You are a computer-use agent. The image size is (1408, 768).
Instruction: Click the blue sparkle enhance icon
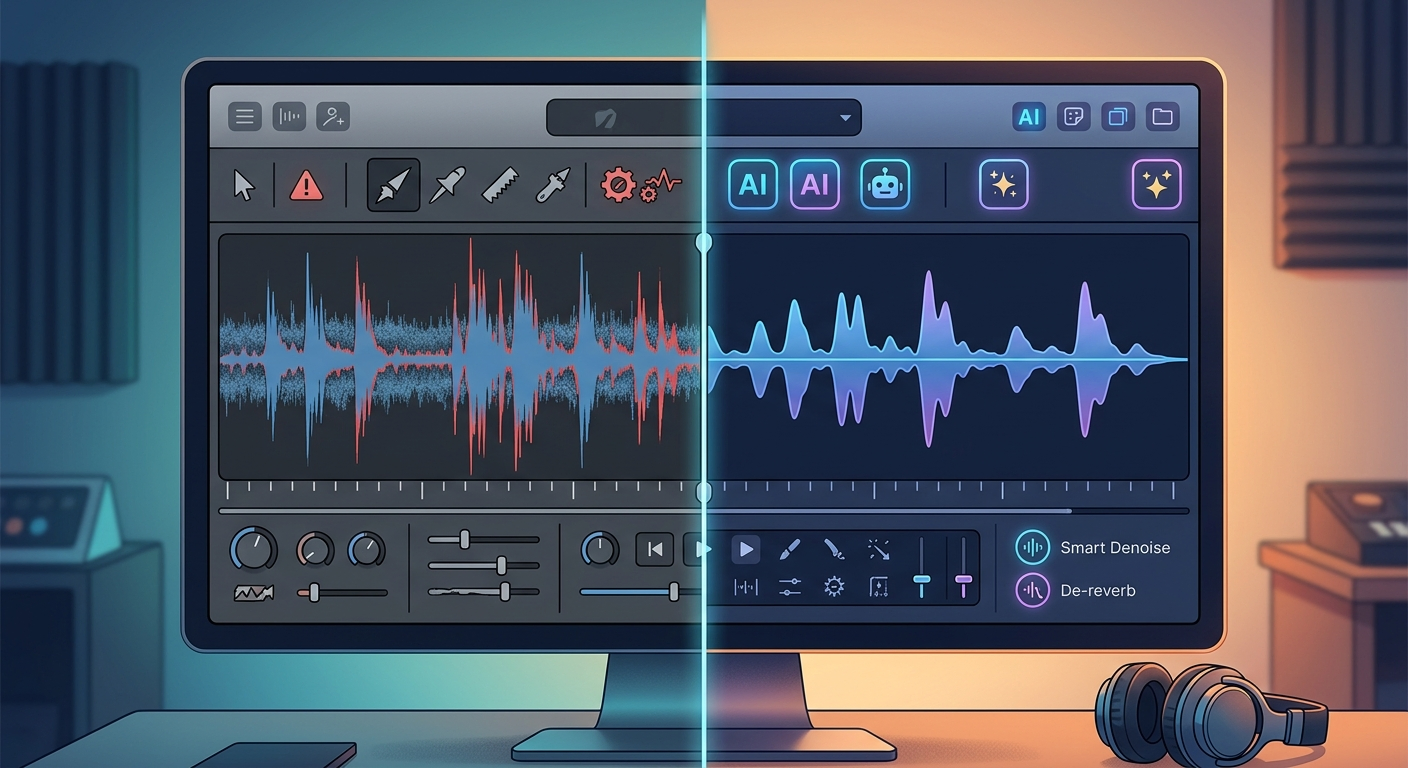tap(1003, 185)
